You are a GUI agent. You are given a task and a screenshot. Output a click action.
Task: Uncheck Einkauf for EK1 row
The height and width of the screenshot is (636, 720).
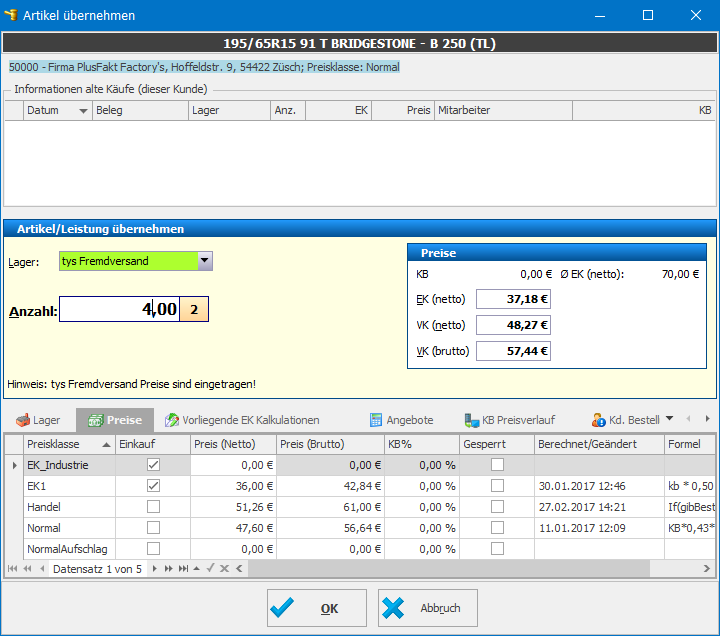153,486
